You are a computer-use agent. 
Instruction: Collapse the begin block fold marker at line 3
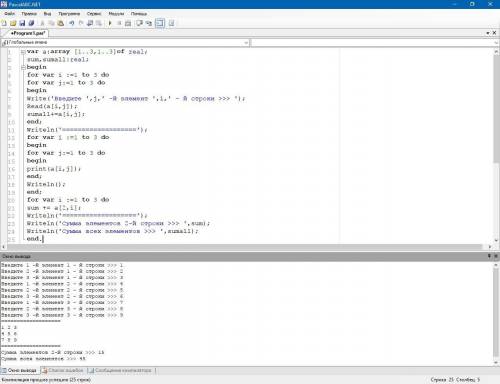tap(23, 67)
